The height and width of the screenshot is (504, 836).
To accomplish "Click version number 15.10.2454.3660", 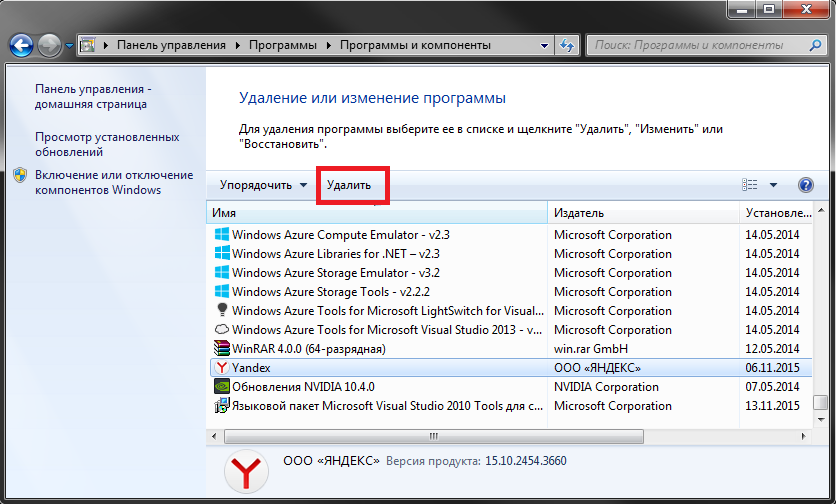I will tap(526, 461).
